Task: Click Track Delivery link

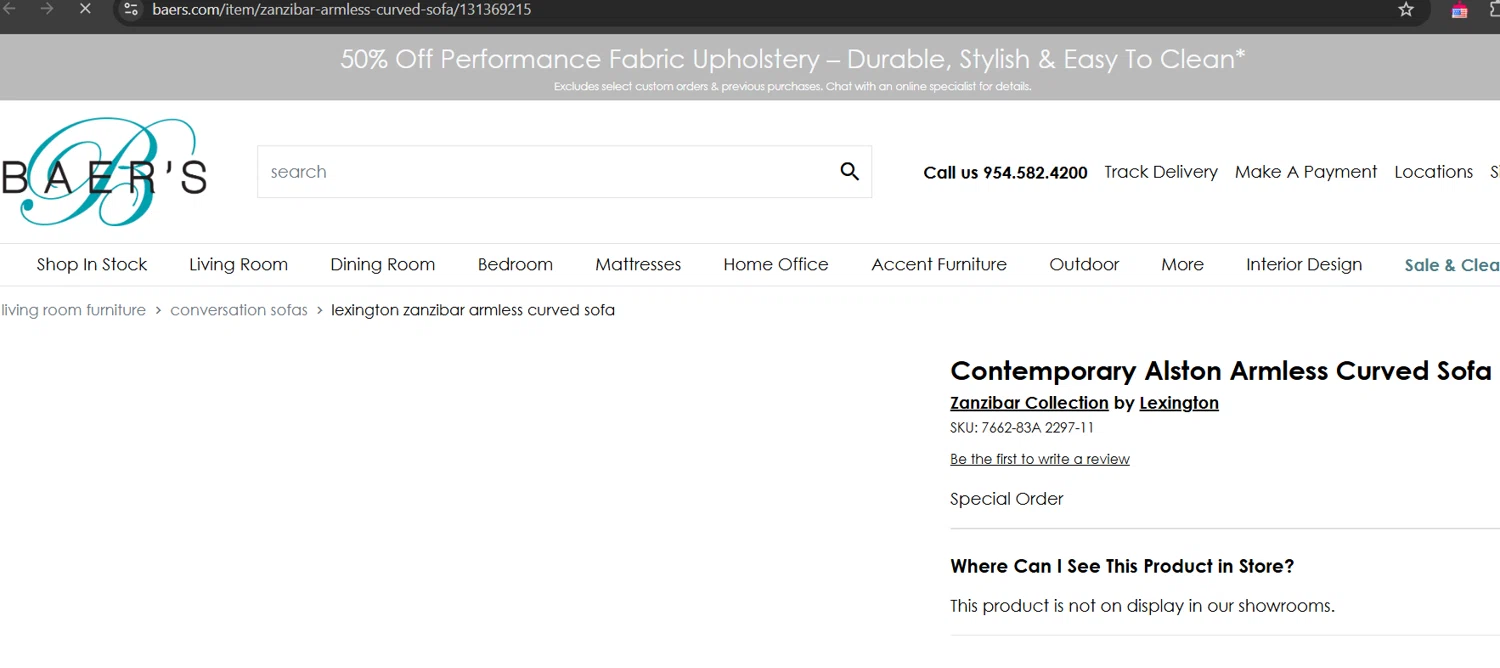Action: tap(1161, 172)
